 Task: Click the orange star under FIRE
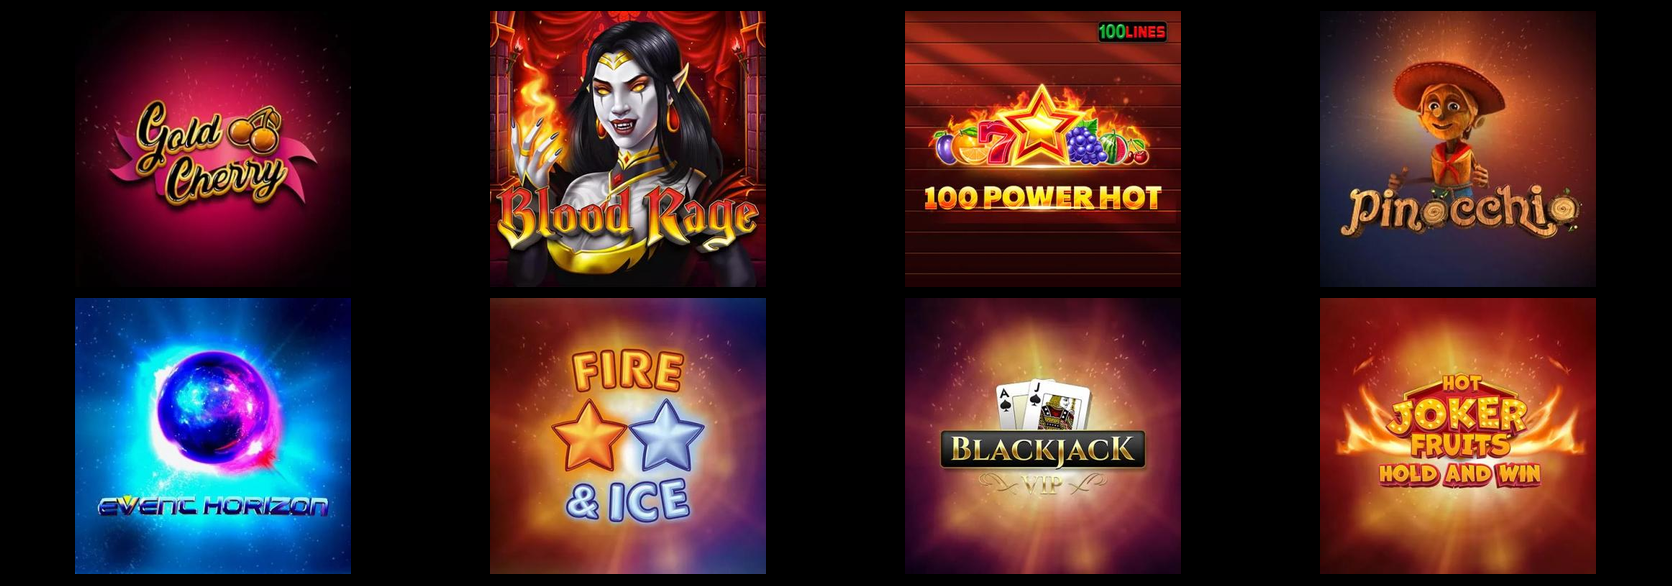point(590,436)
